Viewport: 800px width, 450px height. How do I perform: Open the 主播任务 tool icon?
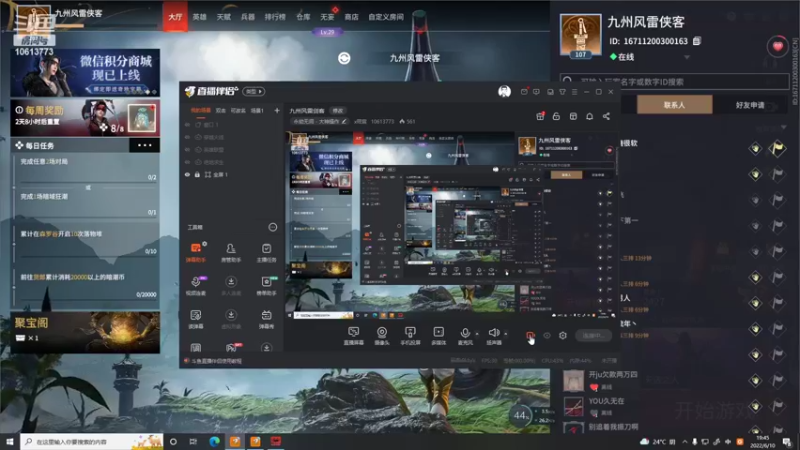pos(266,252)
